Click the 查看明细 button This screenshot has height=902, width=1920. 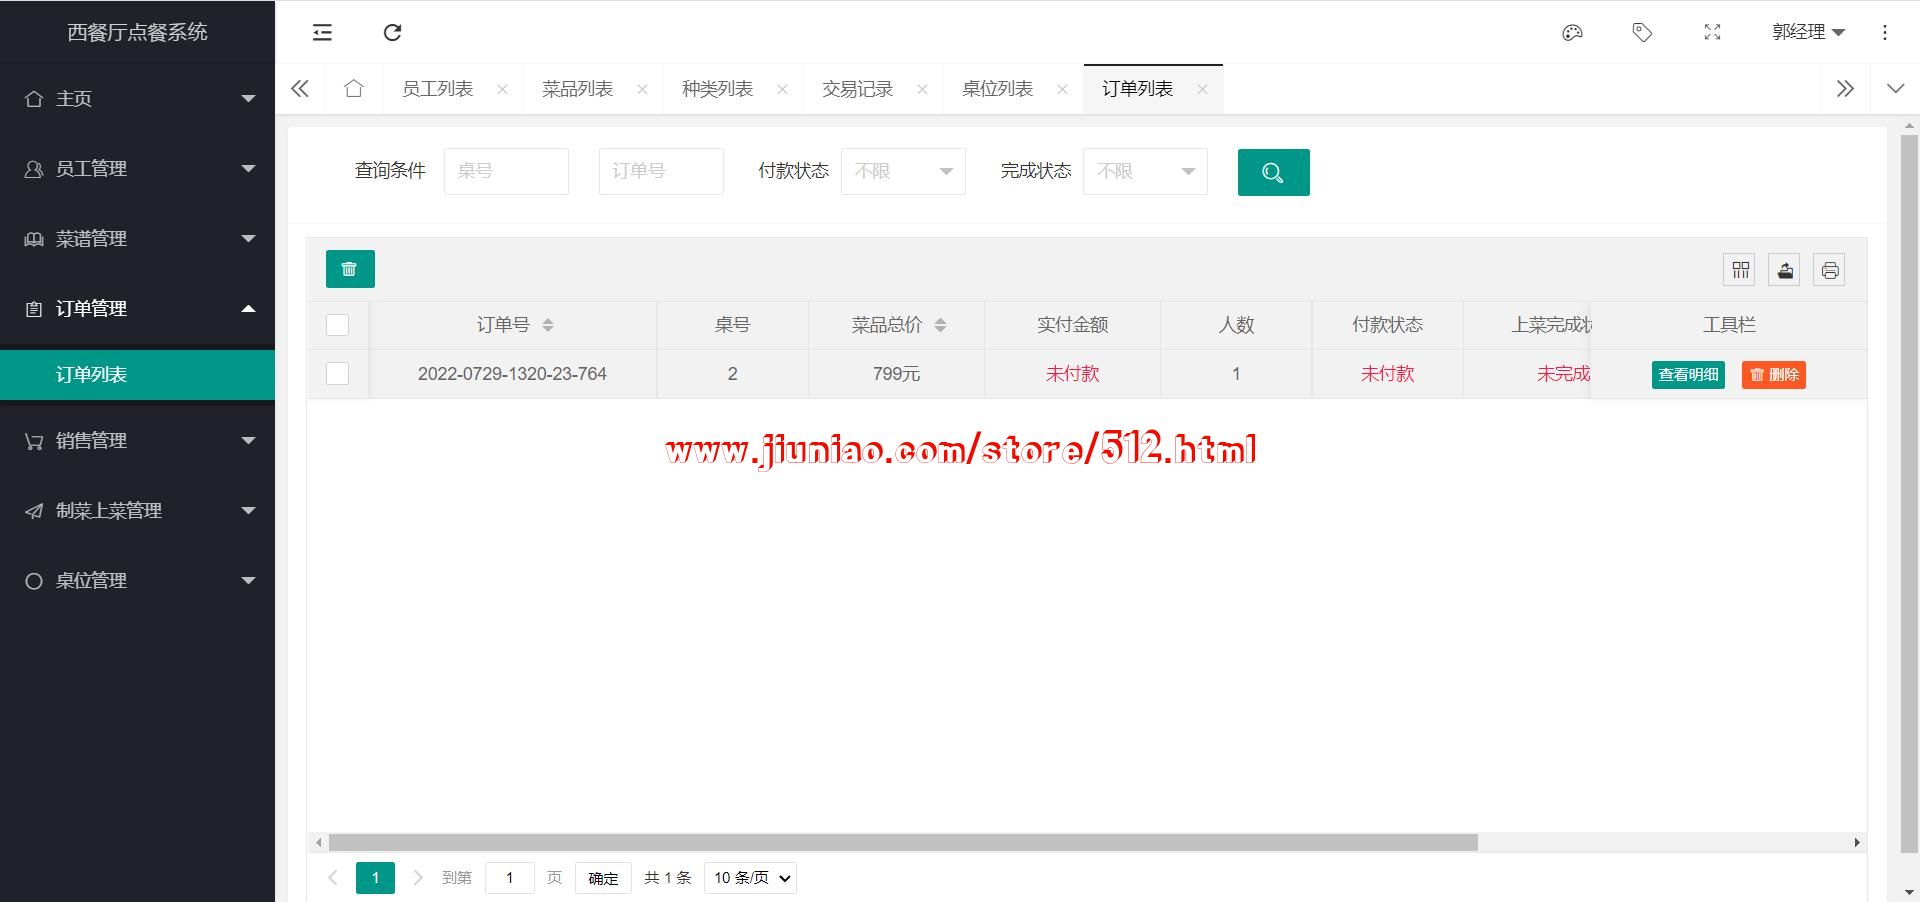1688,375
